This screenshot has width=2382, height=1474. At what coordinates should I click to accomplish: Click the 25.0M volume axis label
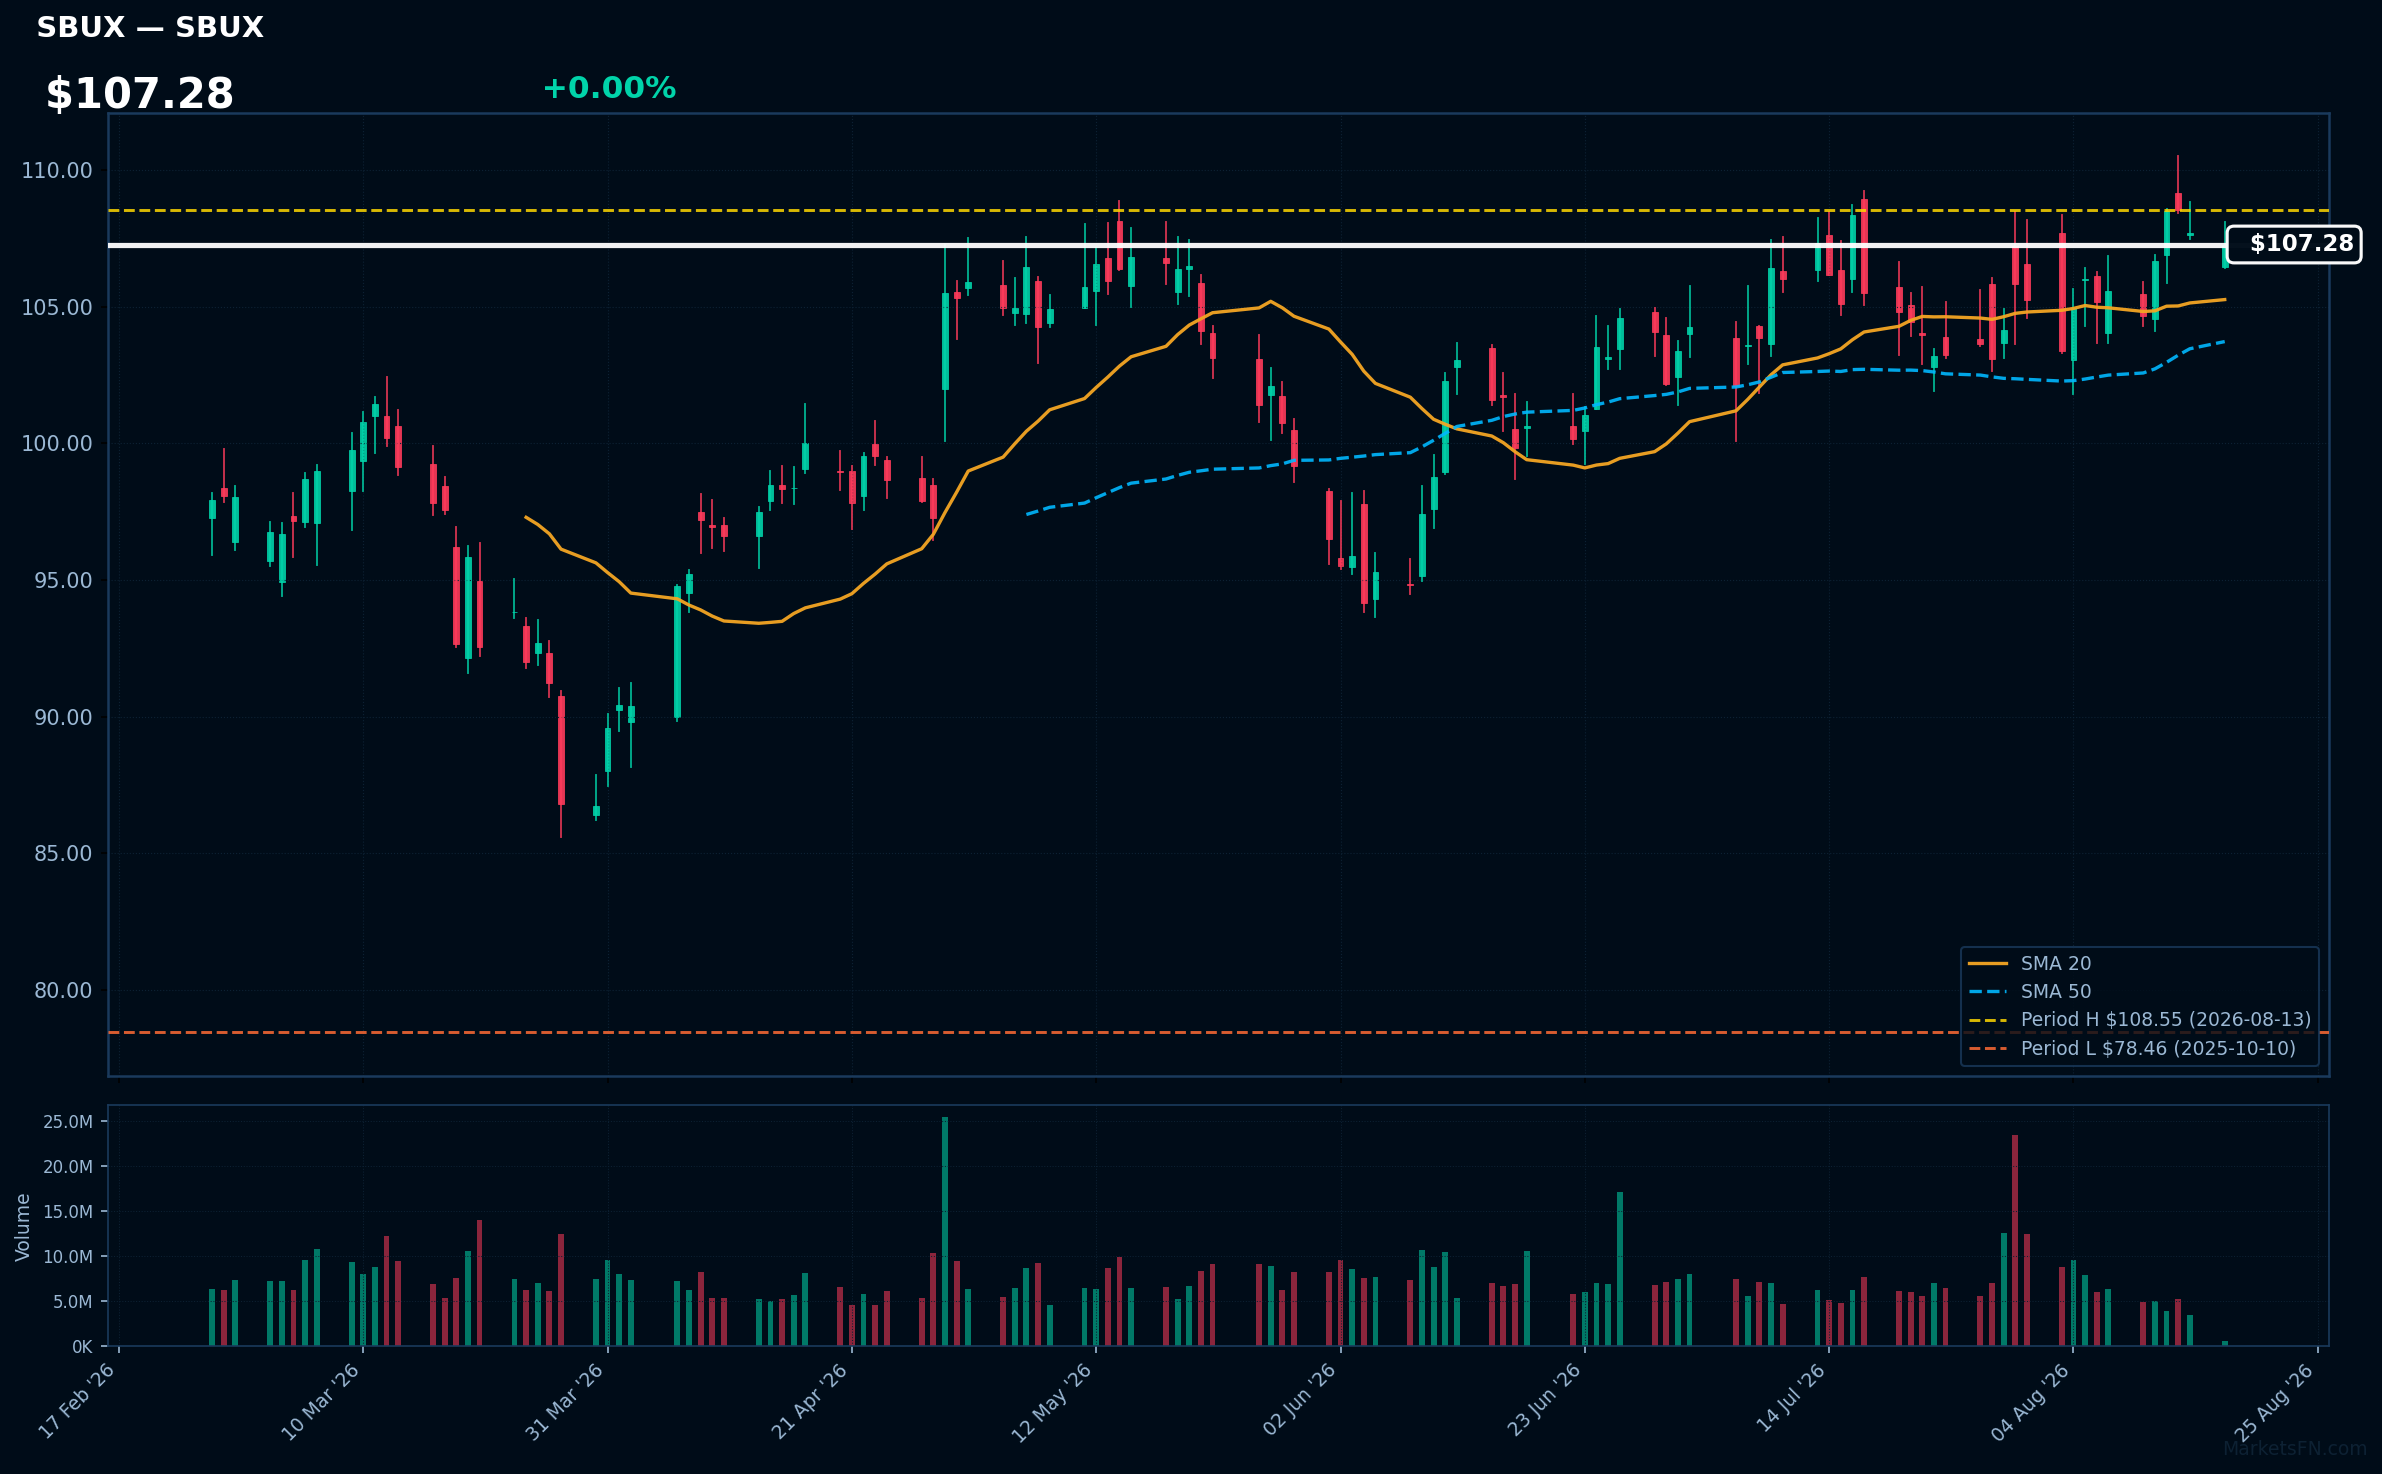pyautogui.click(x=68, y=1122)
